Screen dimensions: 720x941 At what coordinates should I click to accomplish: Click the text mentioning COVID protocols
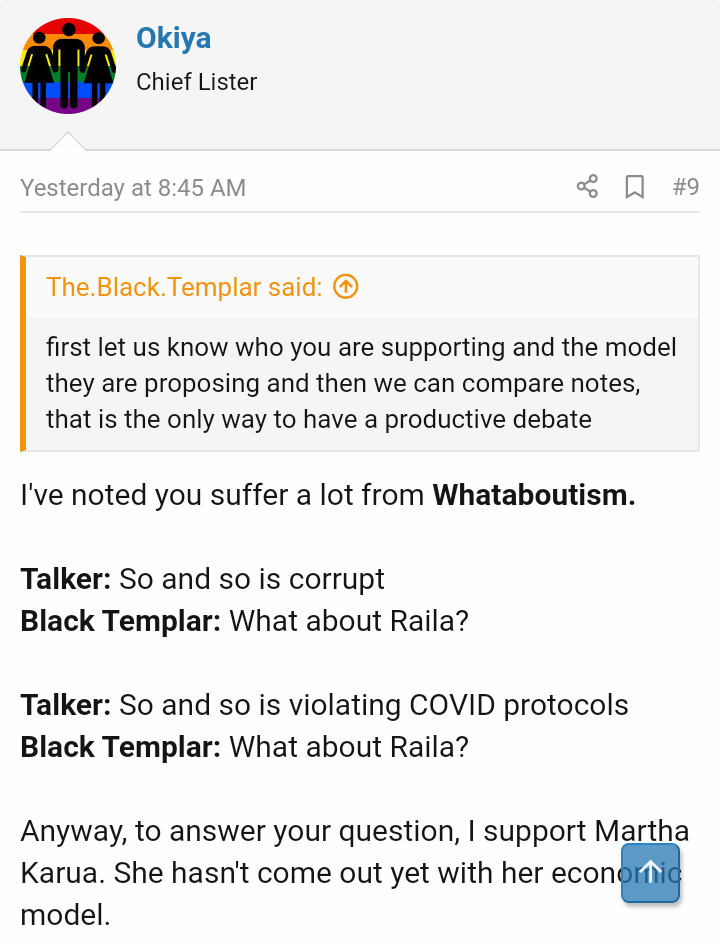[x=374, y=705]
